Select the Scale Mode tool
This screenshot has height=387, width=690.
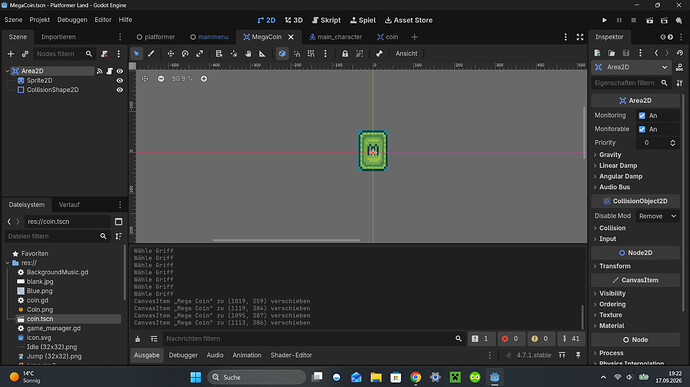[199, 54]
